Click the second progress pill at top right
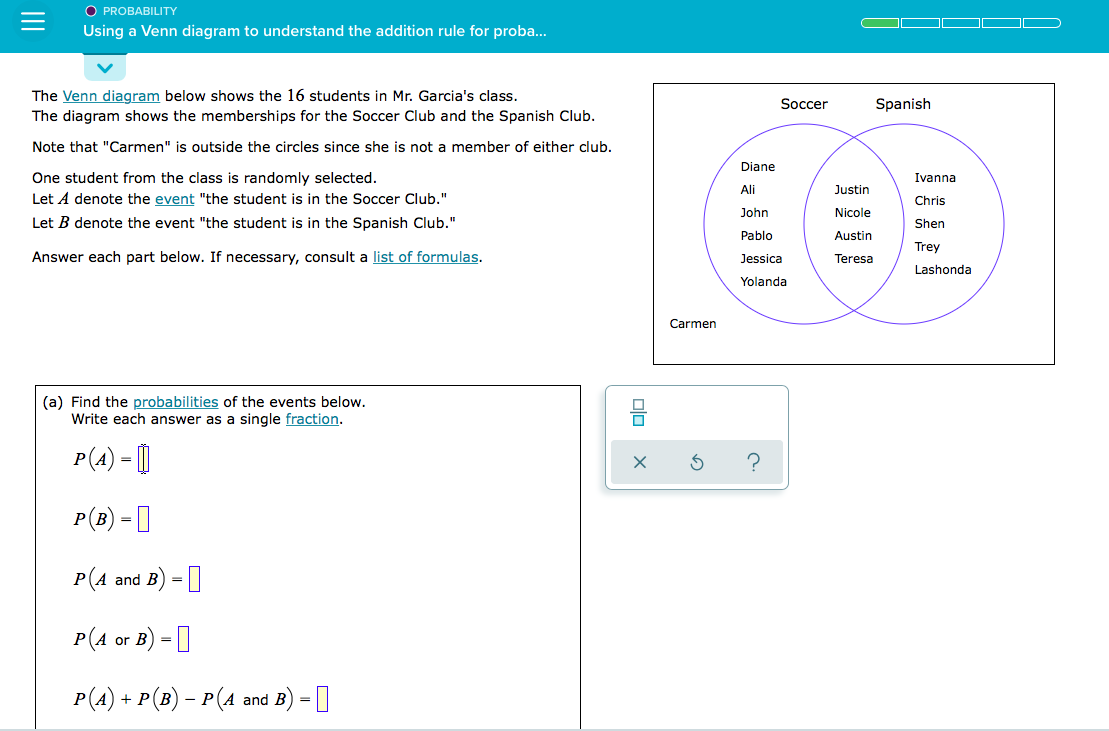The image size is (1109, 731). tap(921, 22)
